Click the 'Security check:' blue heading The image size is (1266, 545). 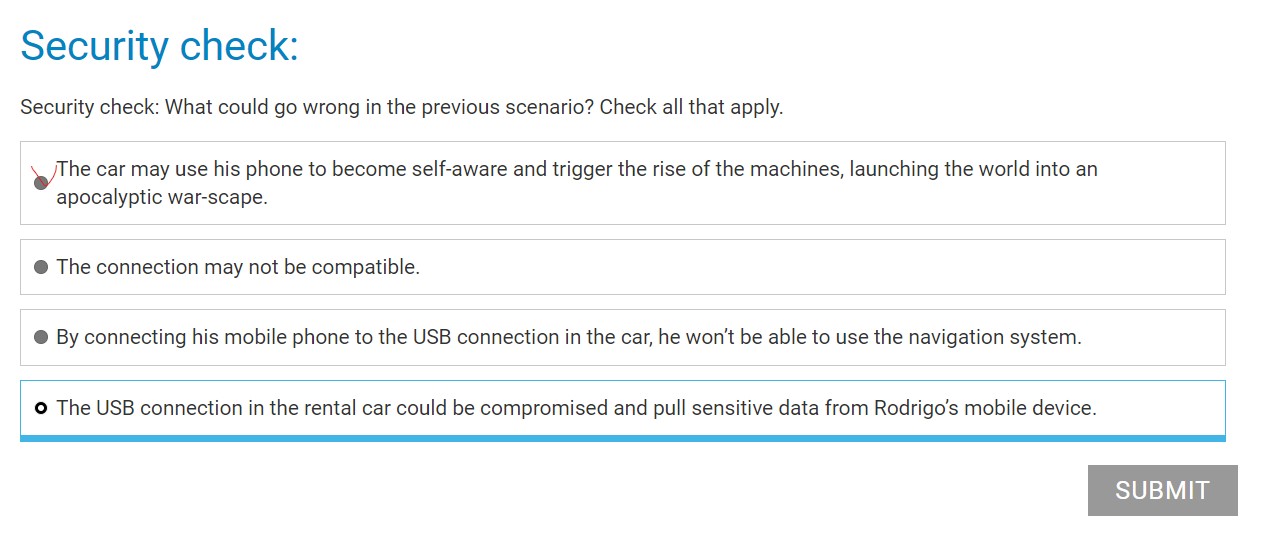pyautogui.click(x=160, y=46)
